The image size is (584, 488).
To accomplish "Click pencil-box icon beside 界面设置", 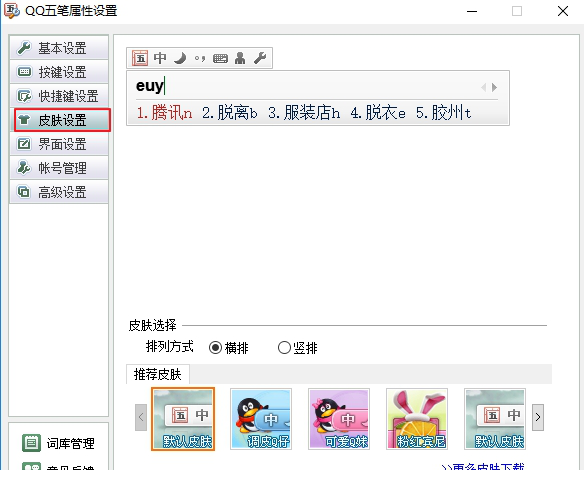I will click(x=24, y=144).
